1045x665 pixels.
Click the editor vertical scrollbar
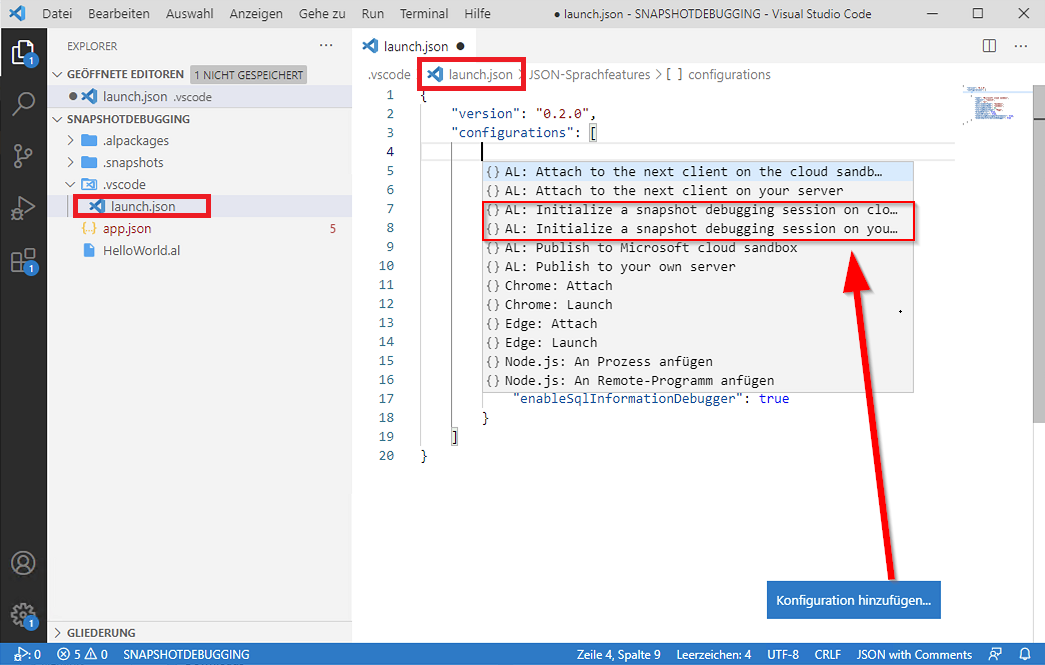[x=1038, y=253]
